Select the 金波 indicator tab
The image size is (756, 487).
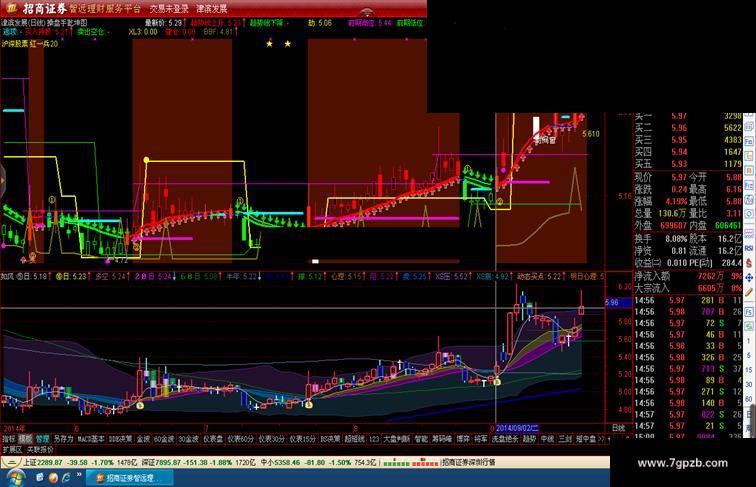coord(143,439)
